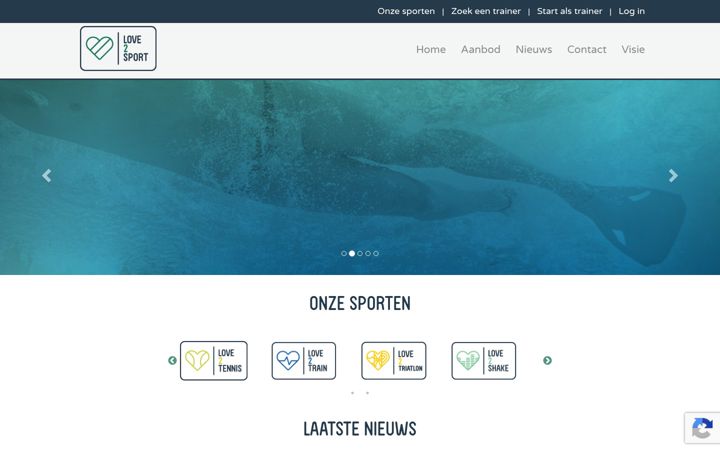Select second sports carousel page dot
Screen dimensions: 720x450
click(367, 393)
